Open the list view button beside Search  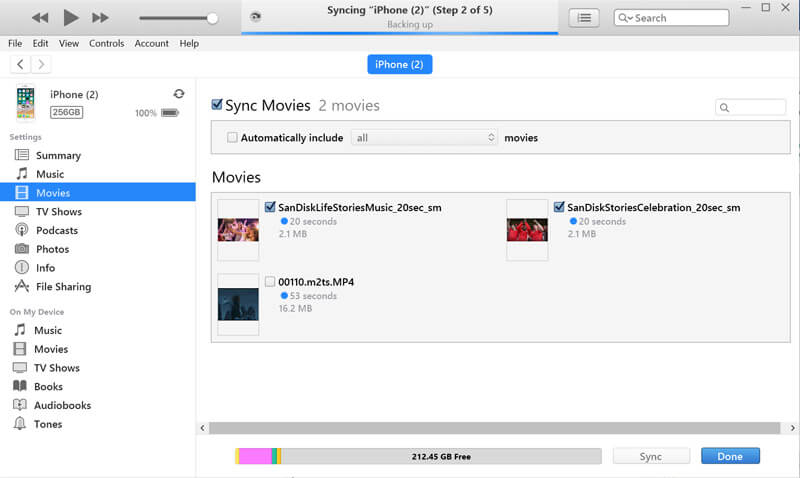click(584, 18)
